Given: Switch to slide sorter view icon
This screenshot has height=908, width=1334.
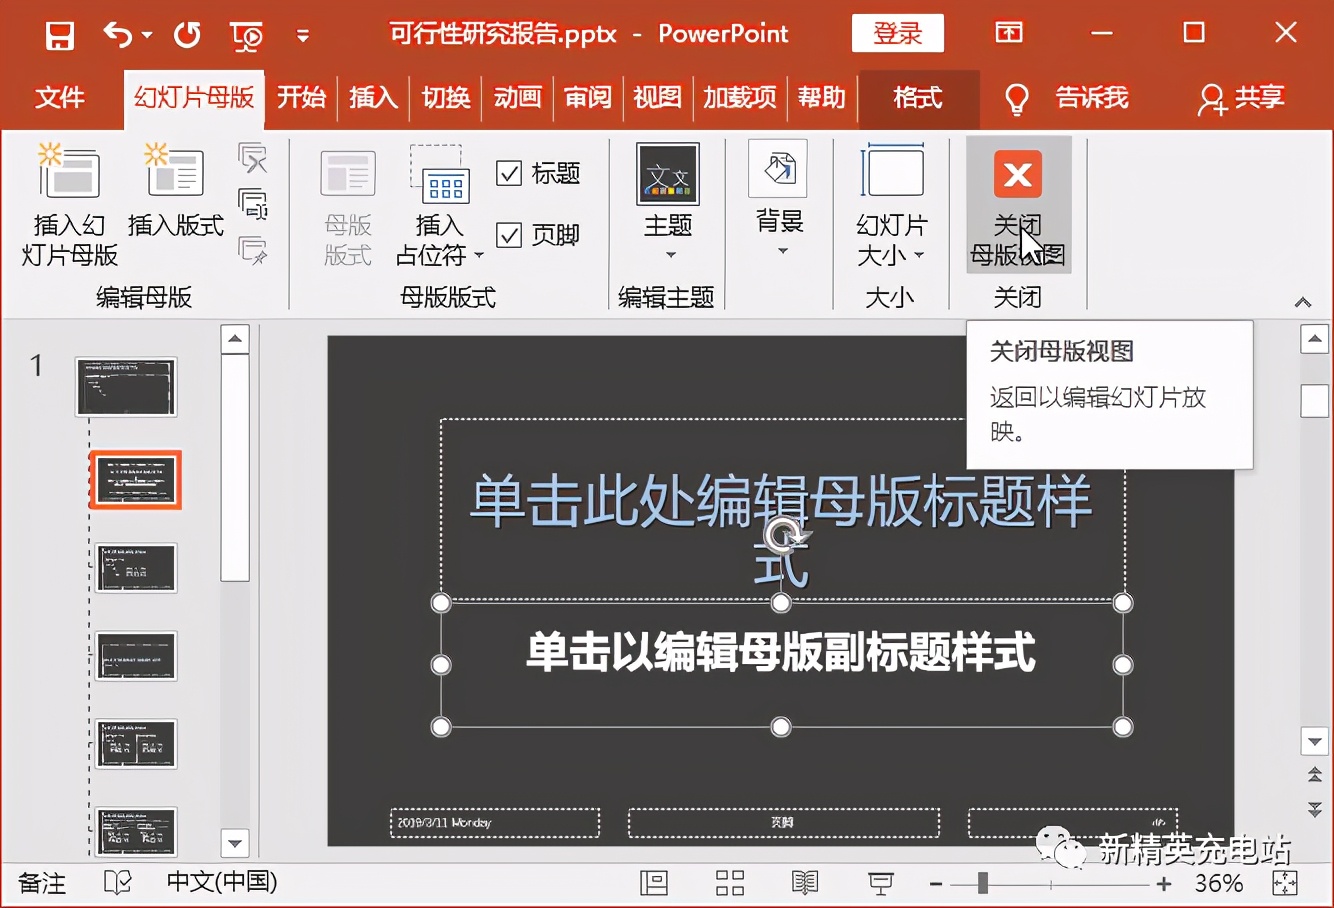Looking at the screenshot, I should (729, 883).
